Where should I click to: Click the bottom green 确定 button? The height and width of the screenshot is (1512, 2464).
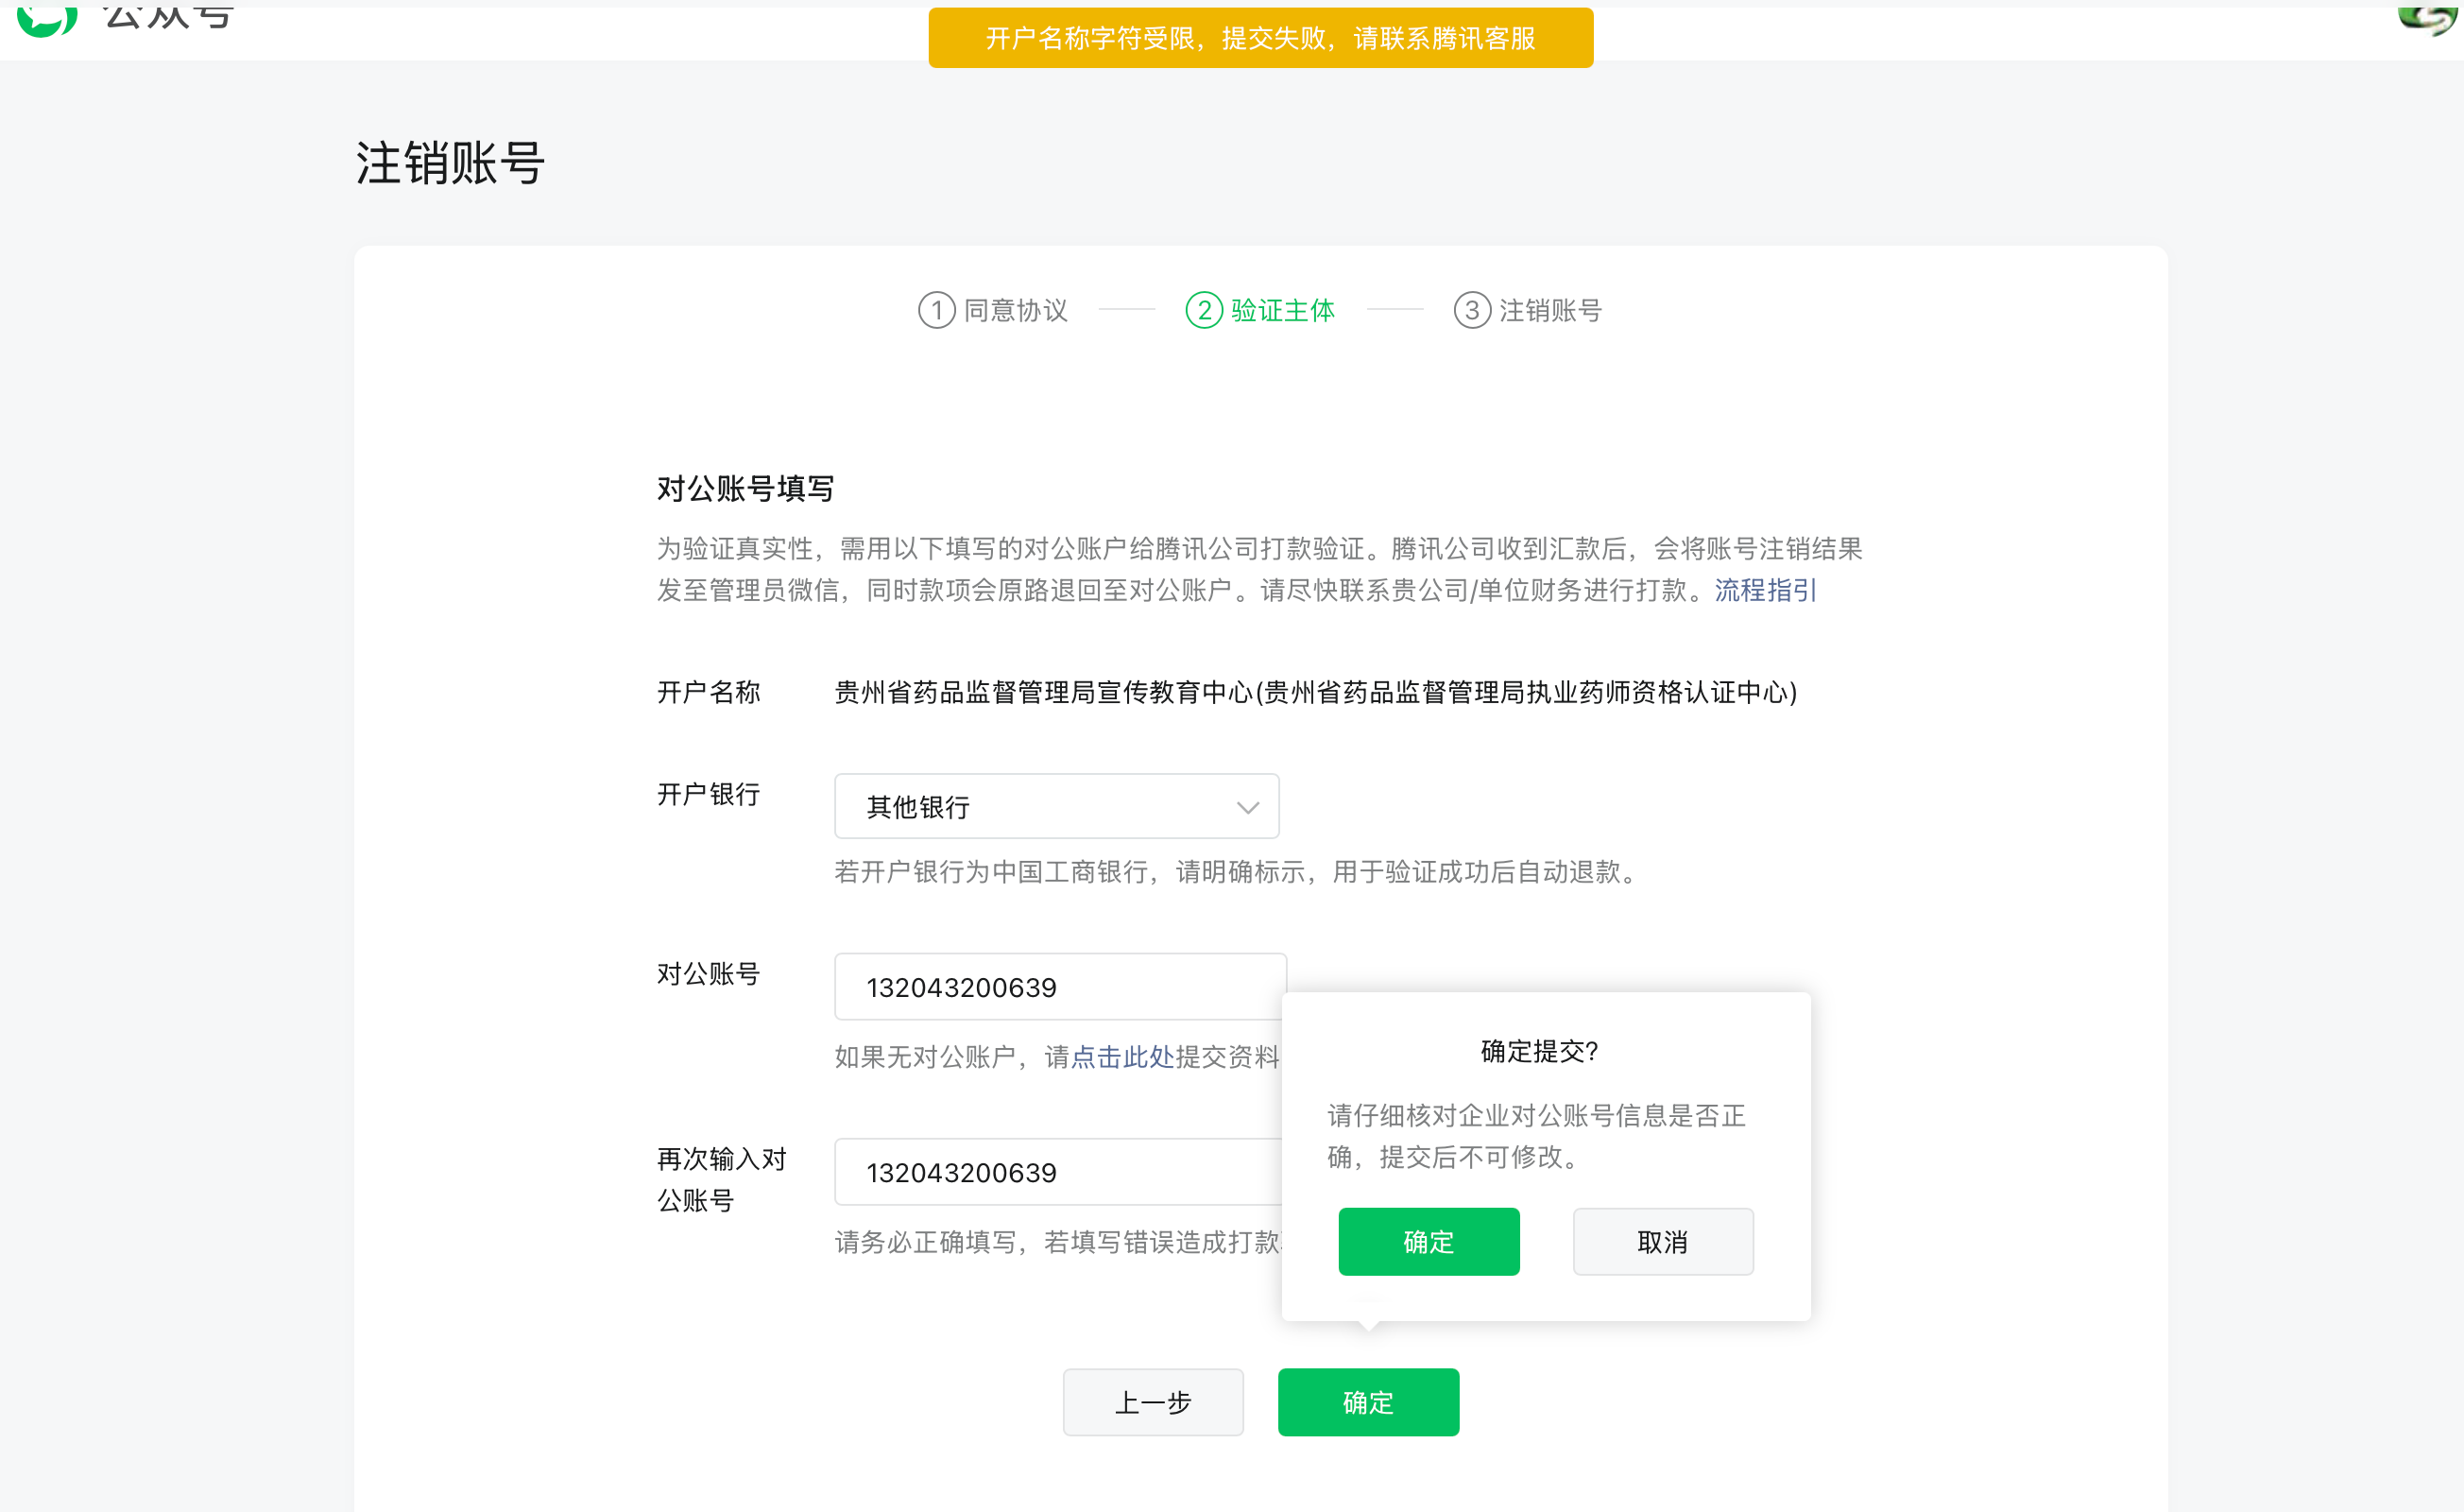click(1367, 1402)
